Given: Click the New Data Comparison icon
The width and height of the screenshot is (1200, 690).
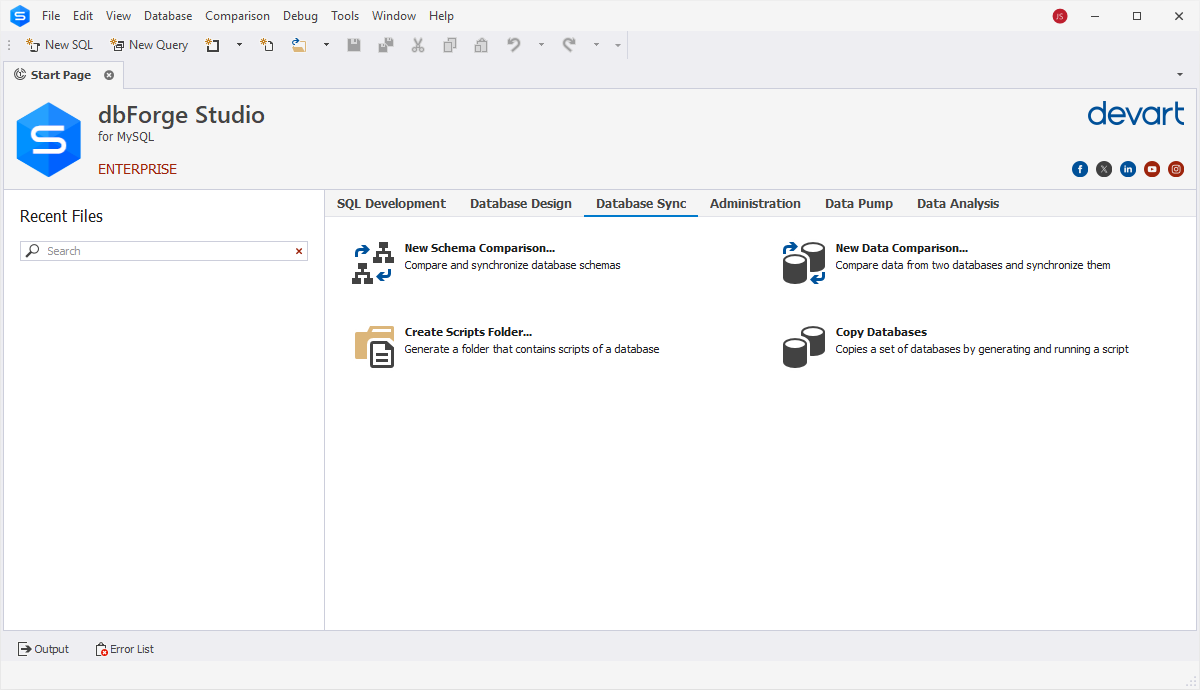Looking at the screenshot, I should [x=804, y=263].
